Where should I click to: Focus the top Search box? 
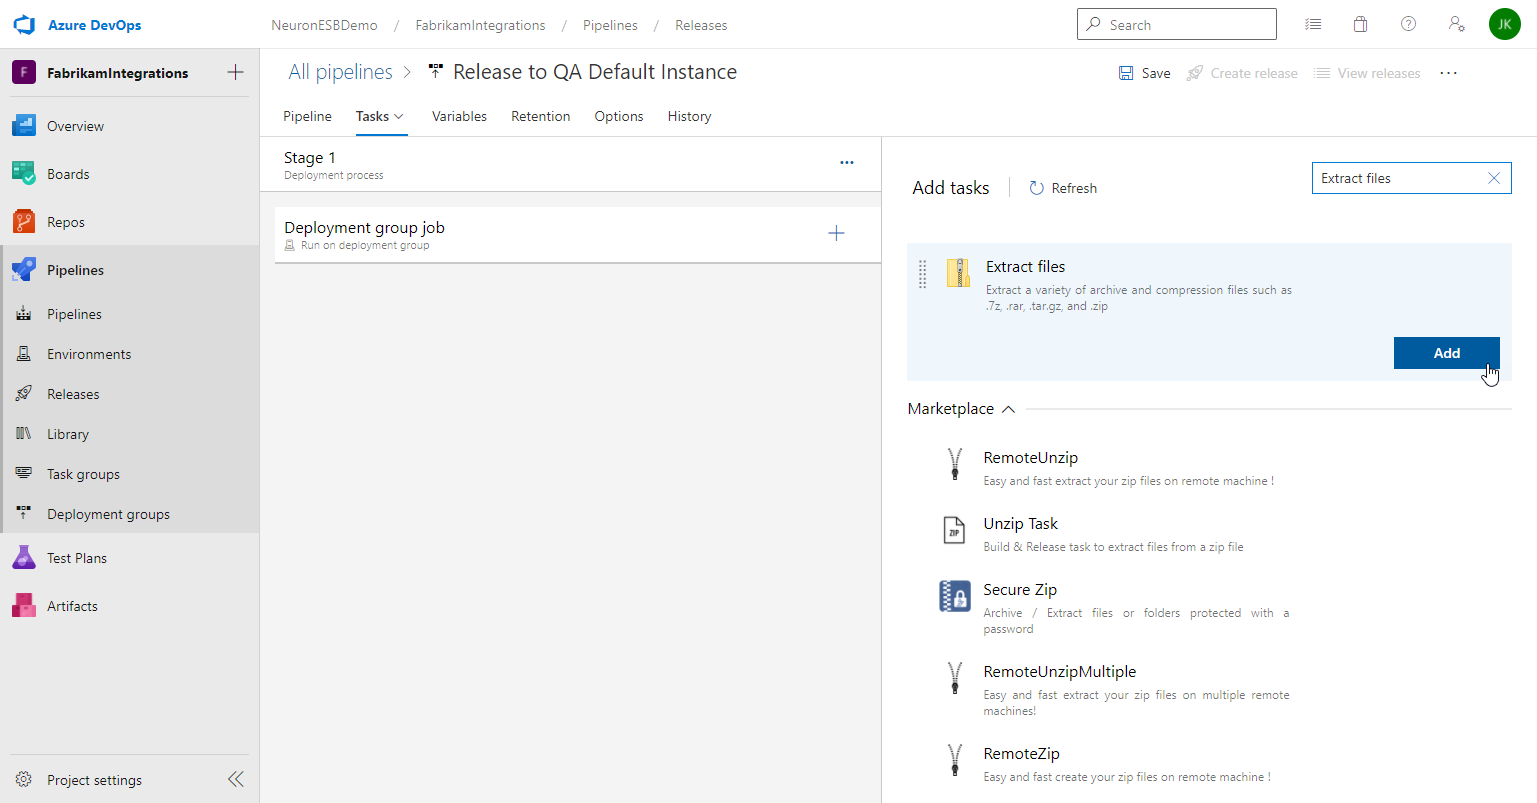click(x=1177, y=24)
